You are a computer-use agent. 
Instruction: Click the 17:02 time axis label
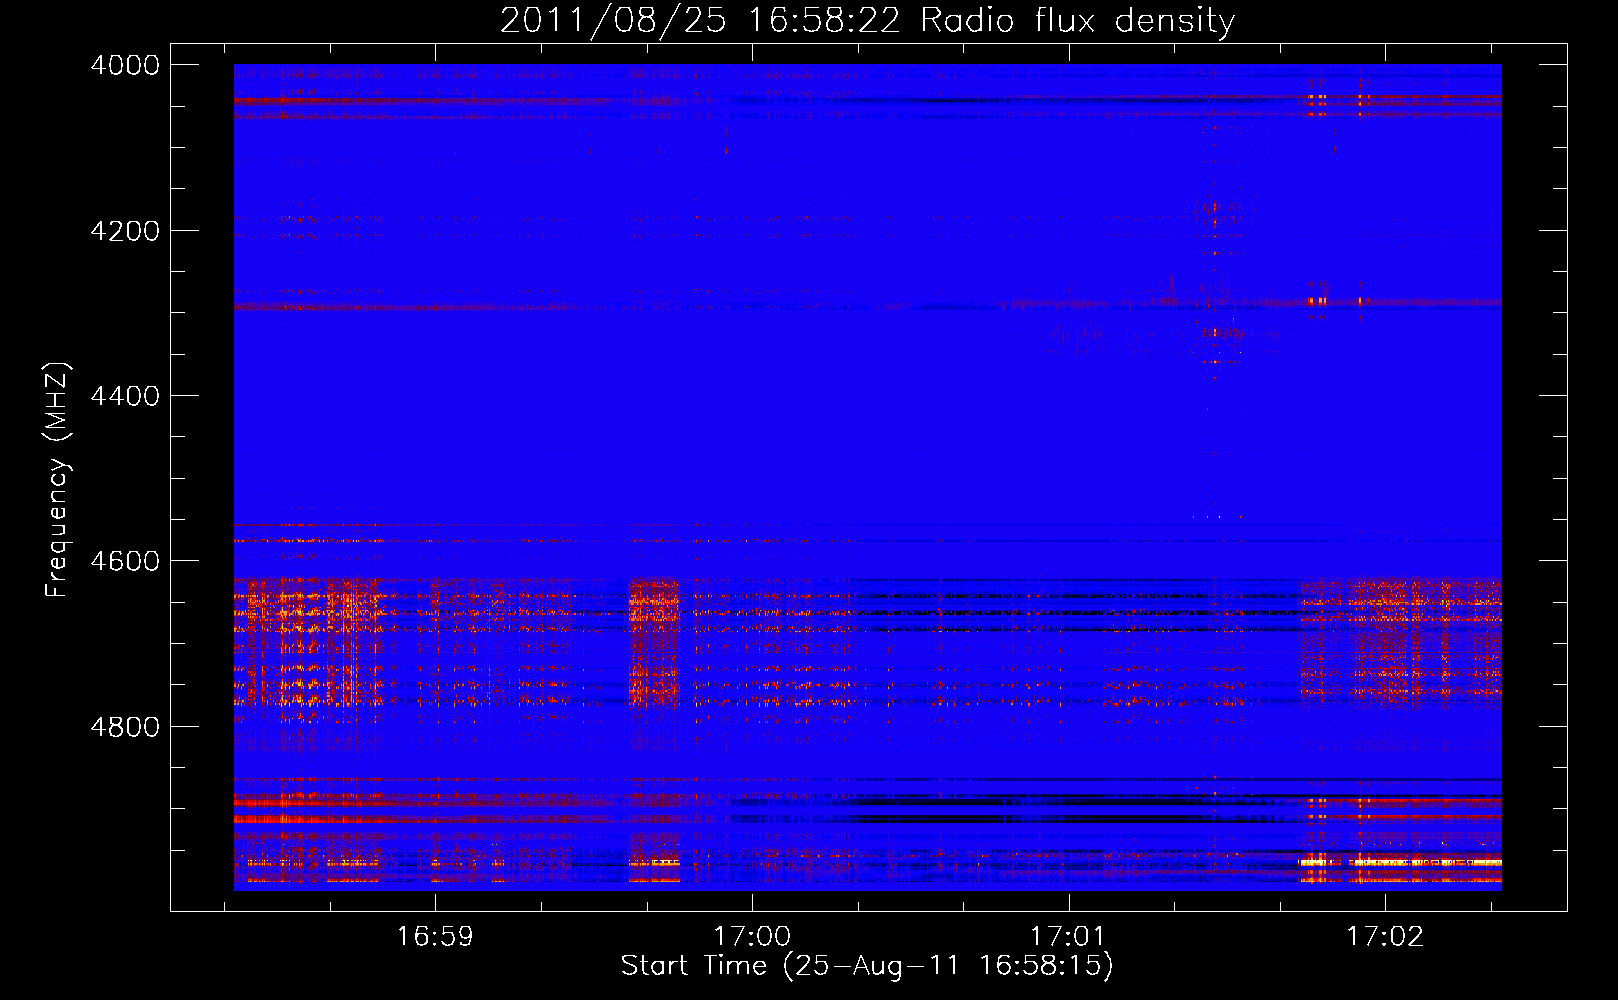[1385, 936]
